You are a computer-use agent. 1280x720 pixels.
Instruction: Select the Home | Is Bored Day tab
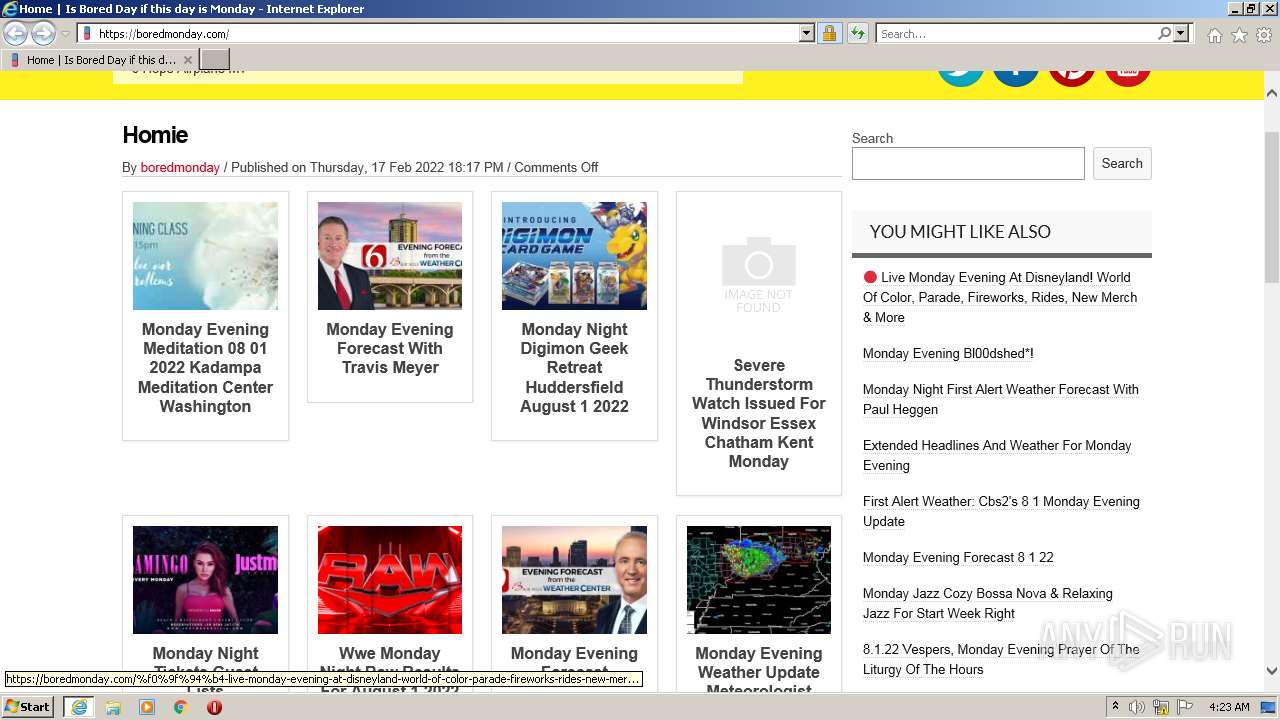pyautogui.click(x=100, y=60)
